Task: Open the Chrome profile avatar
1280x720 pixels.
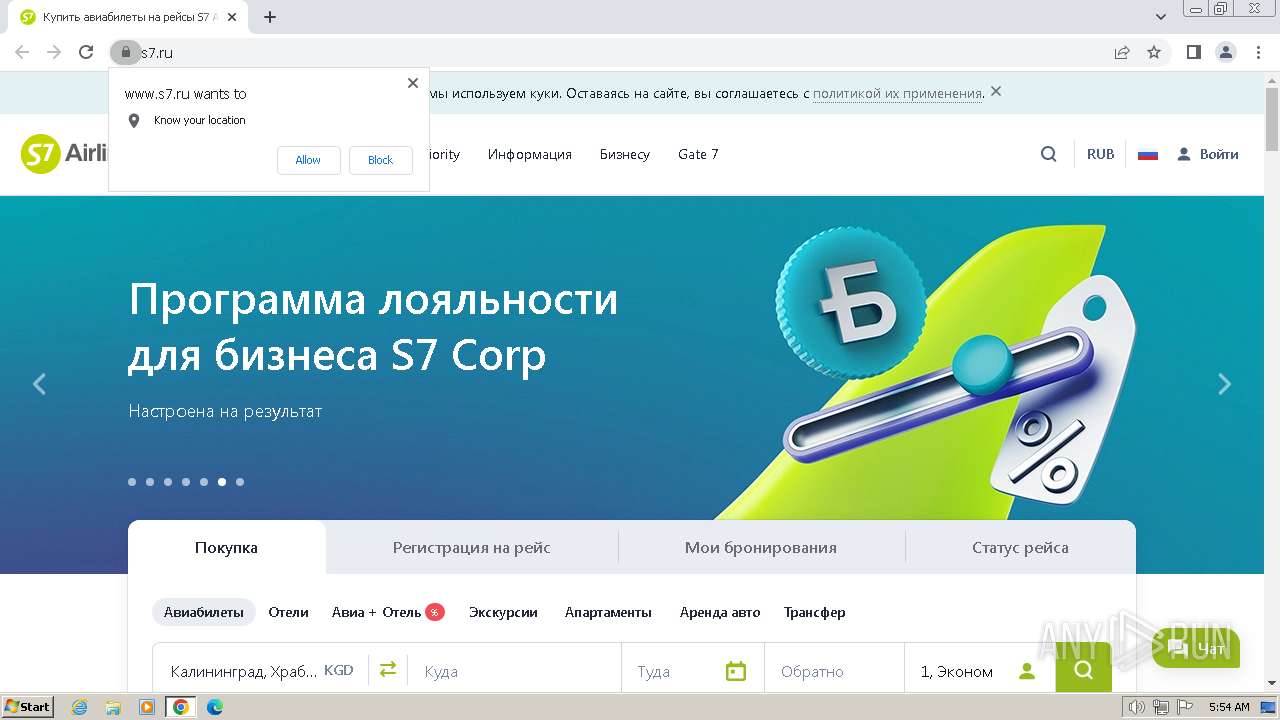Action: (1226, 52)
